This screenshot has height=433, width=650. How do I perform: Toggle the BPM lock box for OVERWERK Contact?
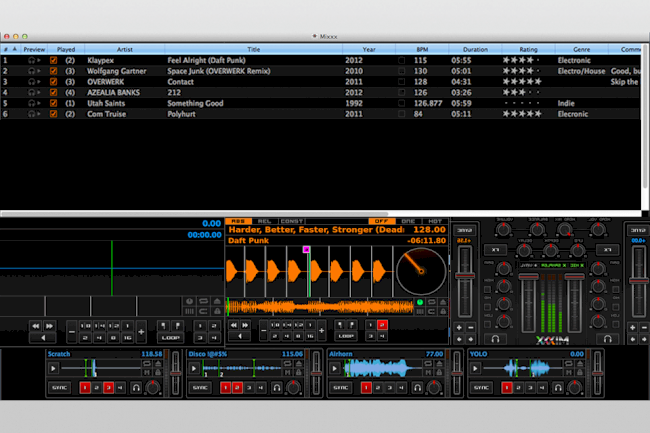(401, 82)
